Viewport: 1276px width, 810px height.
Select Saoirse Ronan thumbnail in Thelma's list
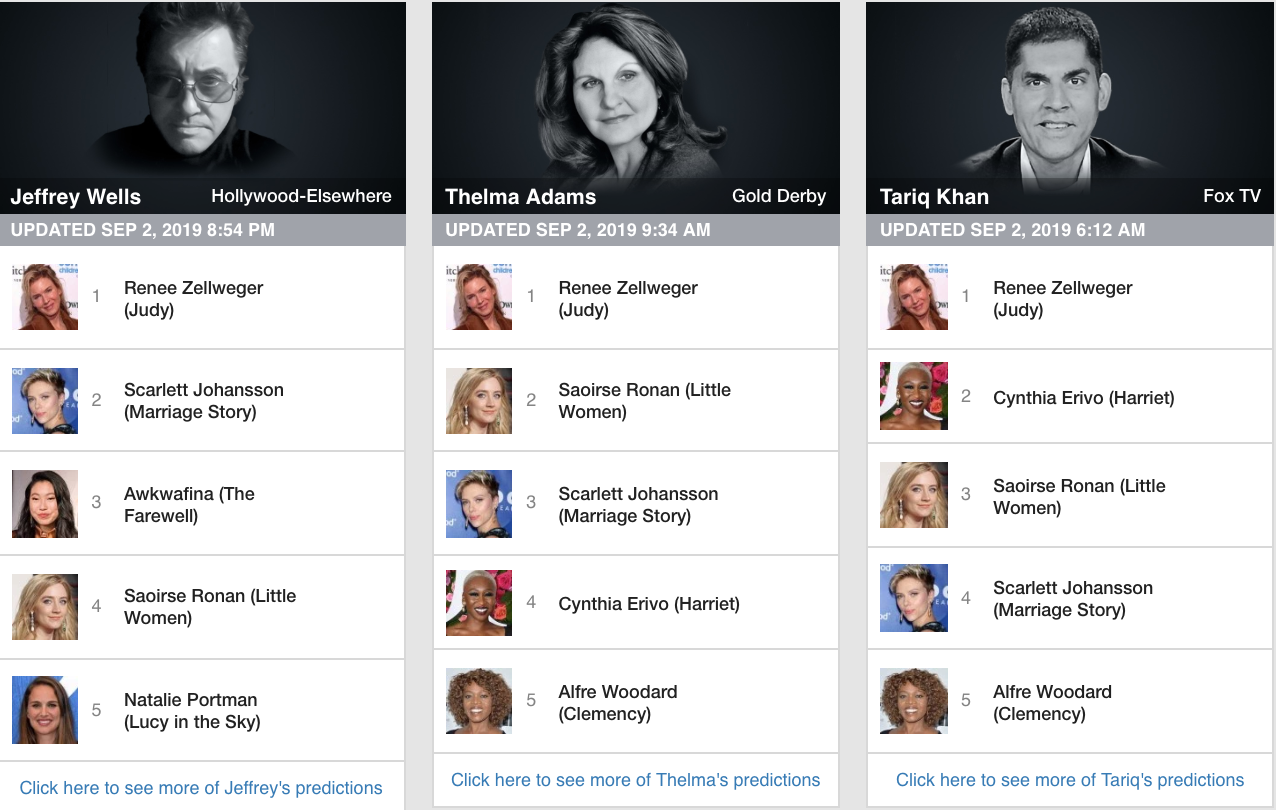pos(479,401)
